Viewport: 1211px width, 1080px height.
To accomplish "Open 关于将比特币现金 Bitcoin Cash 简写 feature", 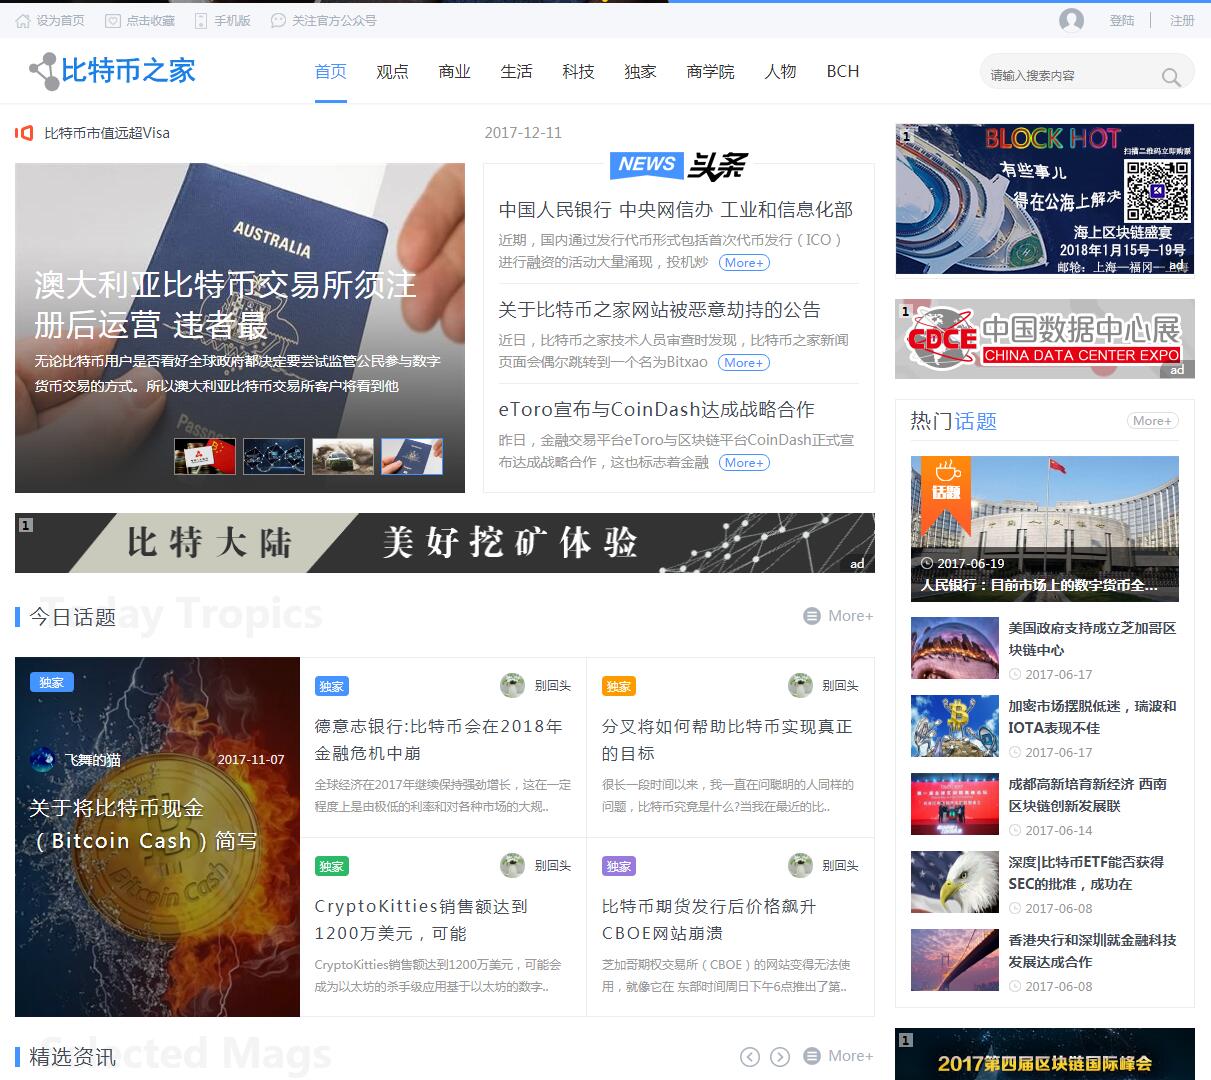I will pyautogui.click(x=144, y=825).
